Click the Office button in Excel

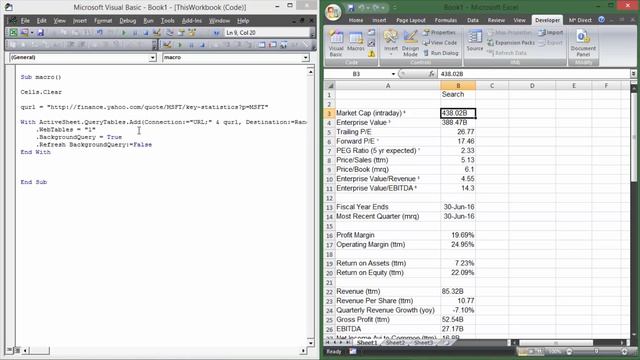point(333,12)
